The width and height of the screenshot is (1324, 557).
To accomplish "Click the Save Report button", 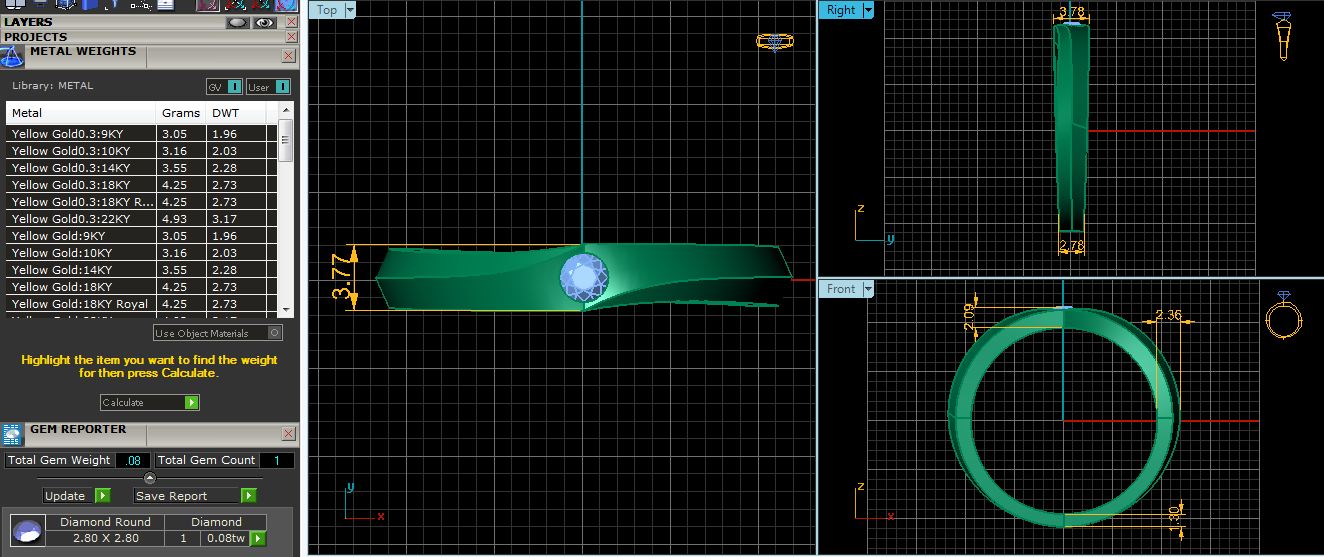I will (195, 496).
